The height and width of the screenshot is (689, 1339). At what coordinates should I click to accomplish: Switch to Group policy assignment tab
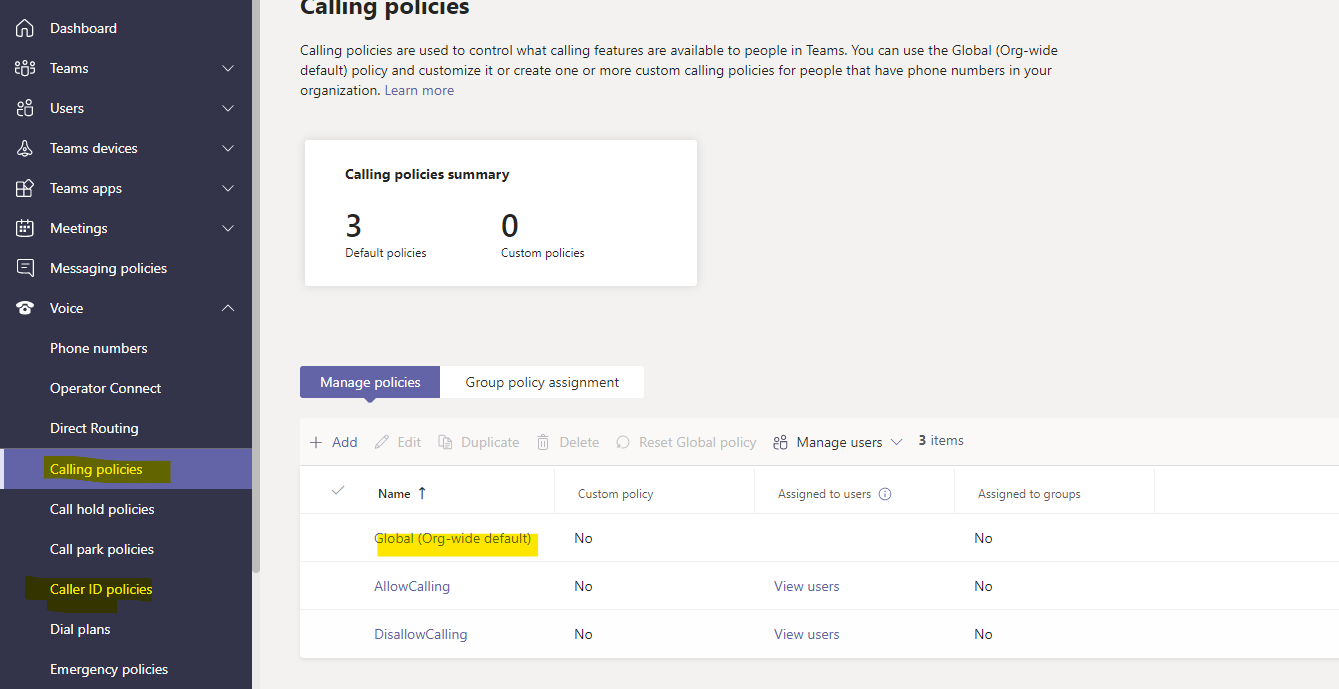coord(542,382)
